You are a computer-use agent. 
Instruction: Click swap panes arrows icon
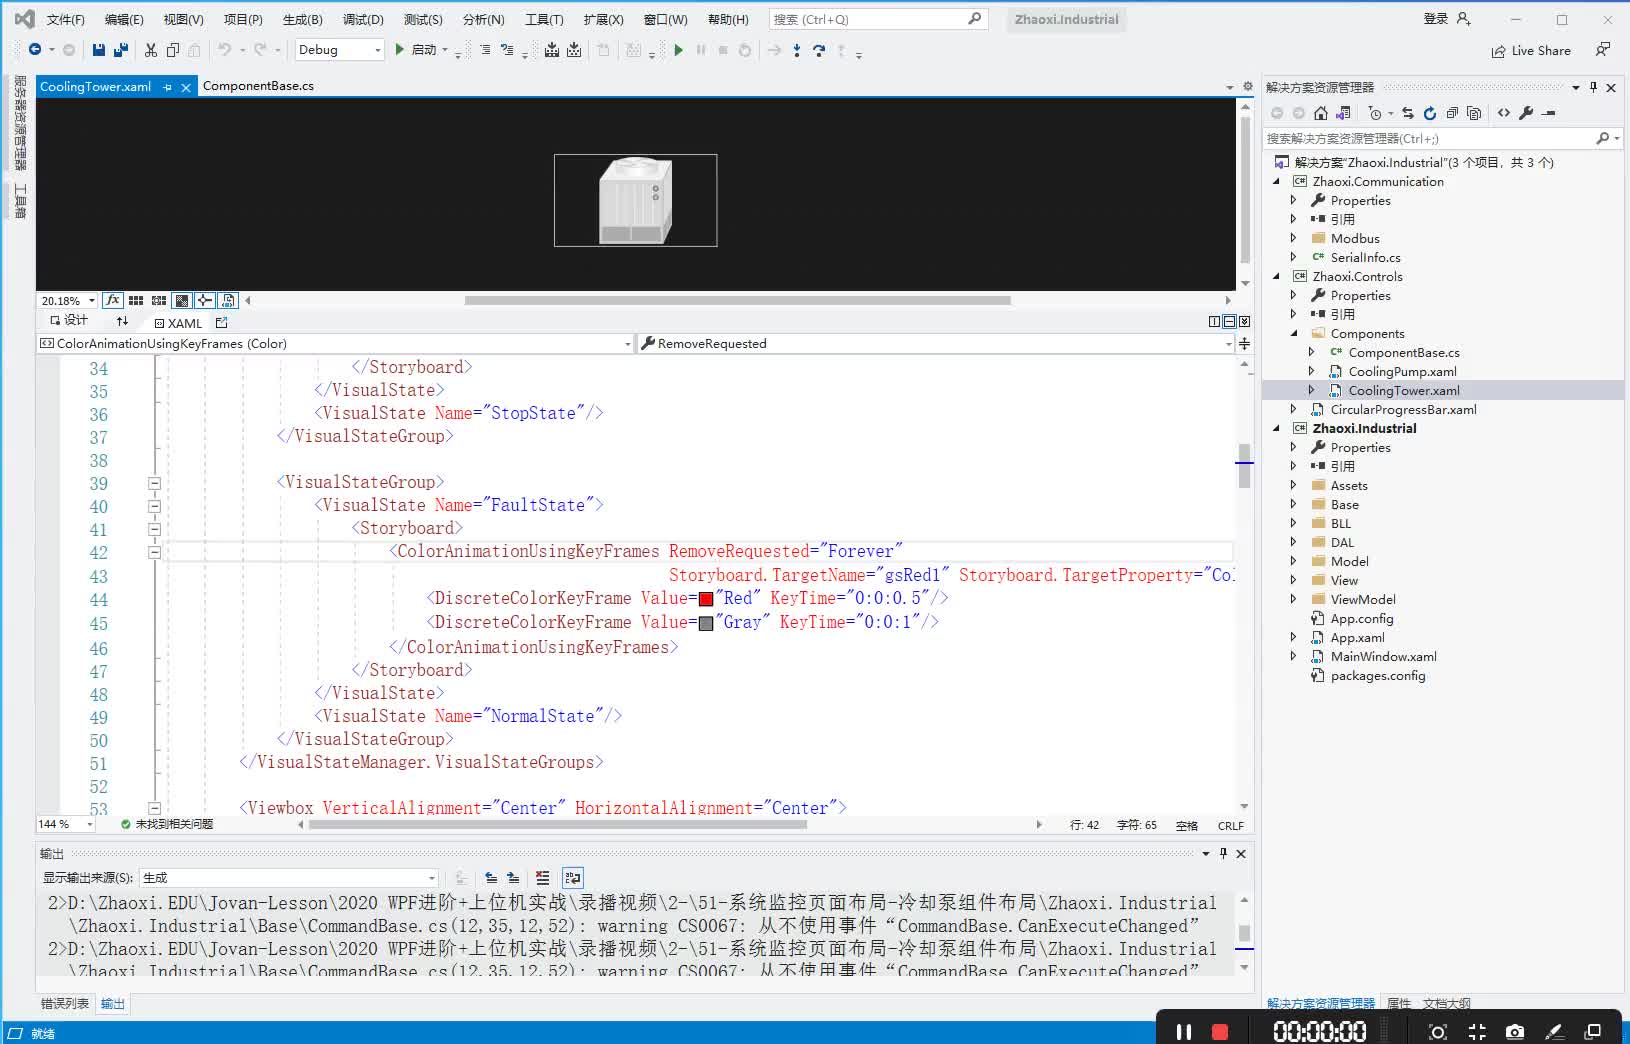click(122, 322)
